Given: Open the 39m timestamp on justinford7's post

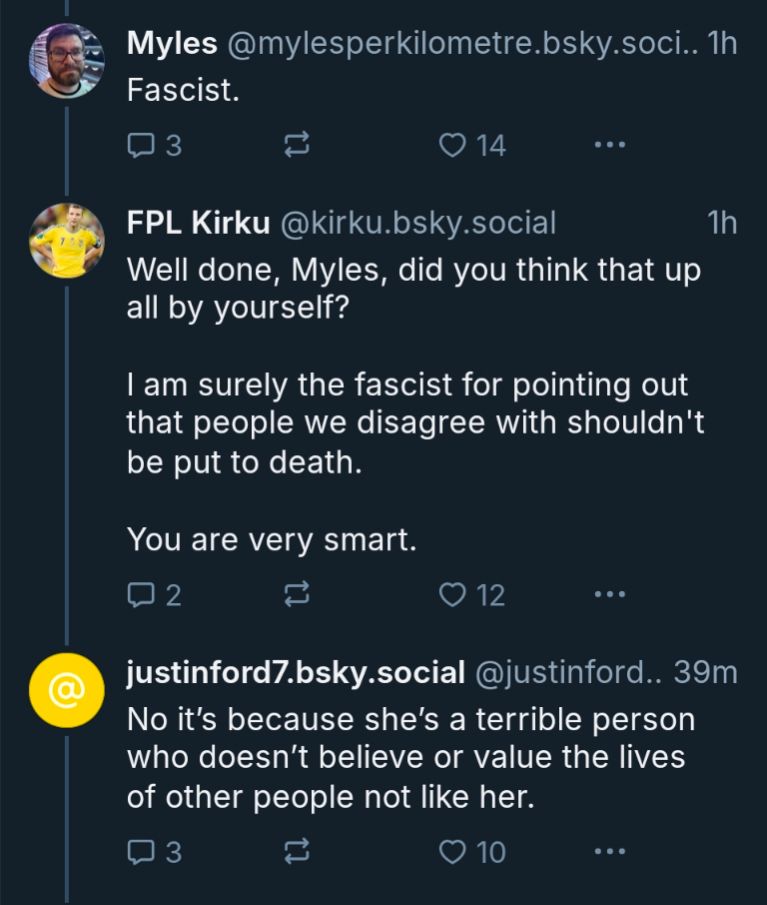Looking at the screenshot, I should coord(705,673).
